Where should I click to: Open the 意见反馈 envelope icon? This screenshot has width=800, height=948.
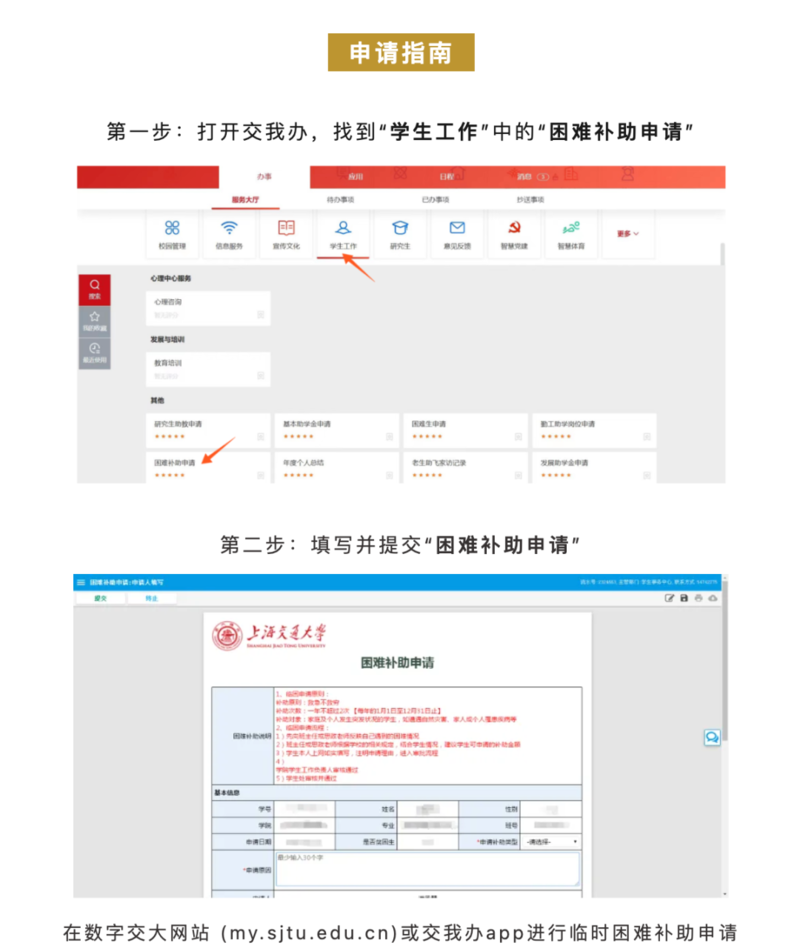[x=457, y=234]
